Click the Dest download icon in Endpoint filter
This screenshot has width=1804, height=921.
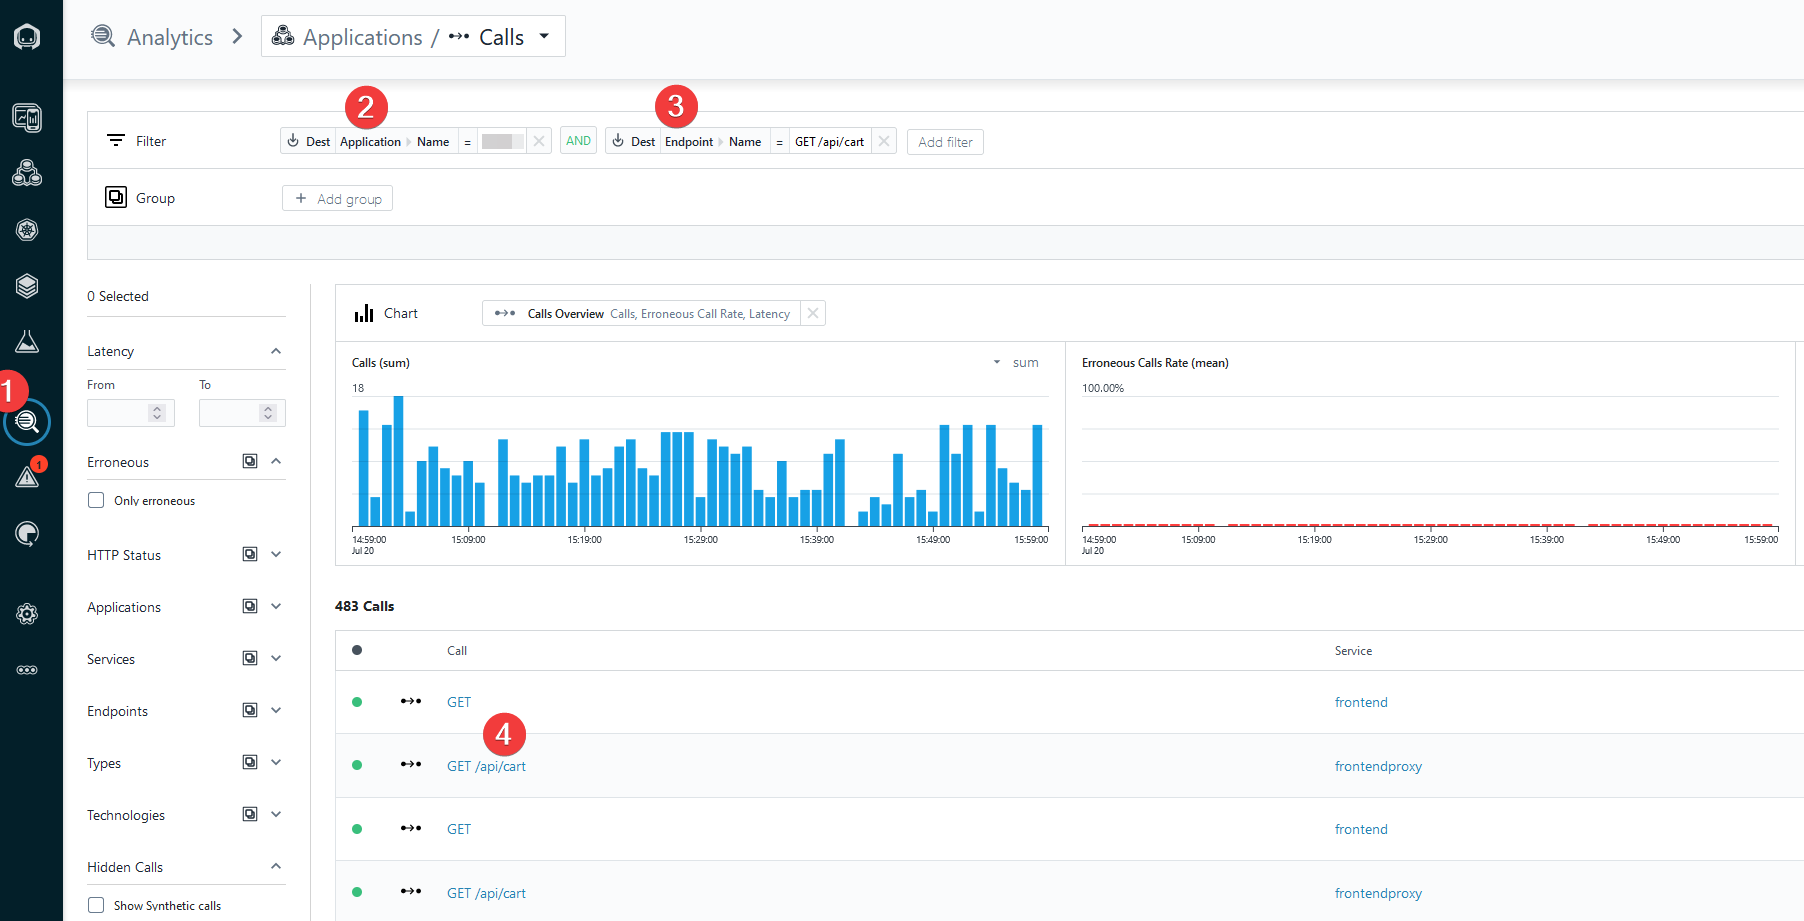click(618, 141)
